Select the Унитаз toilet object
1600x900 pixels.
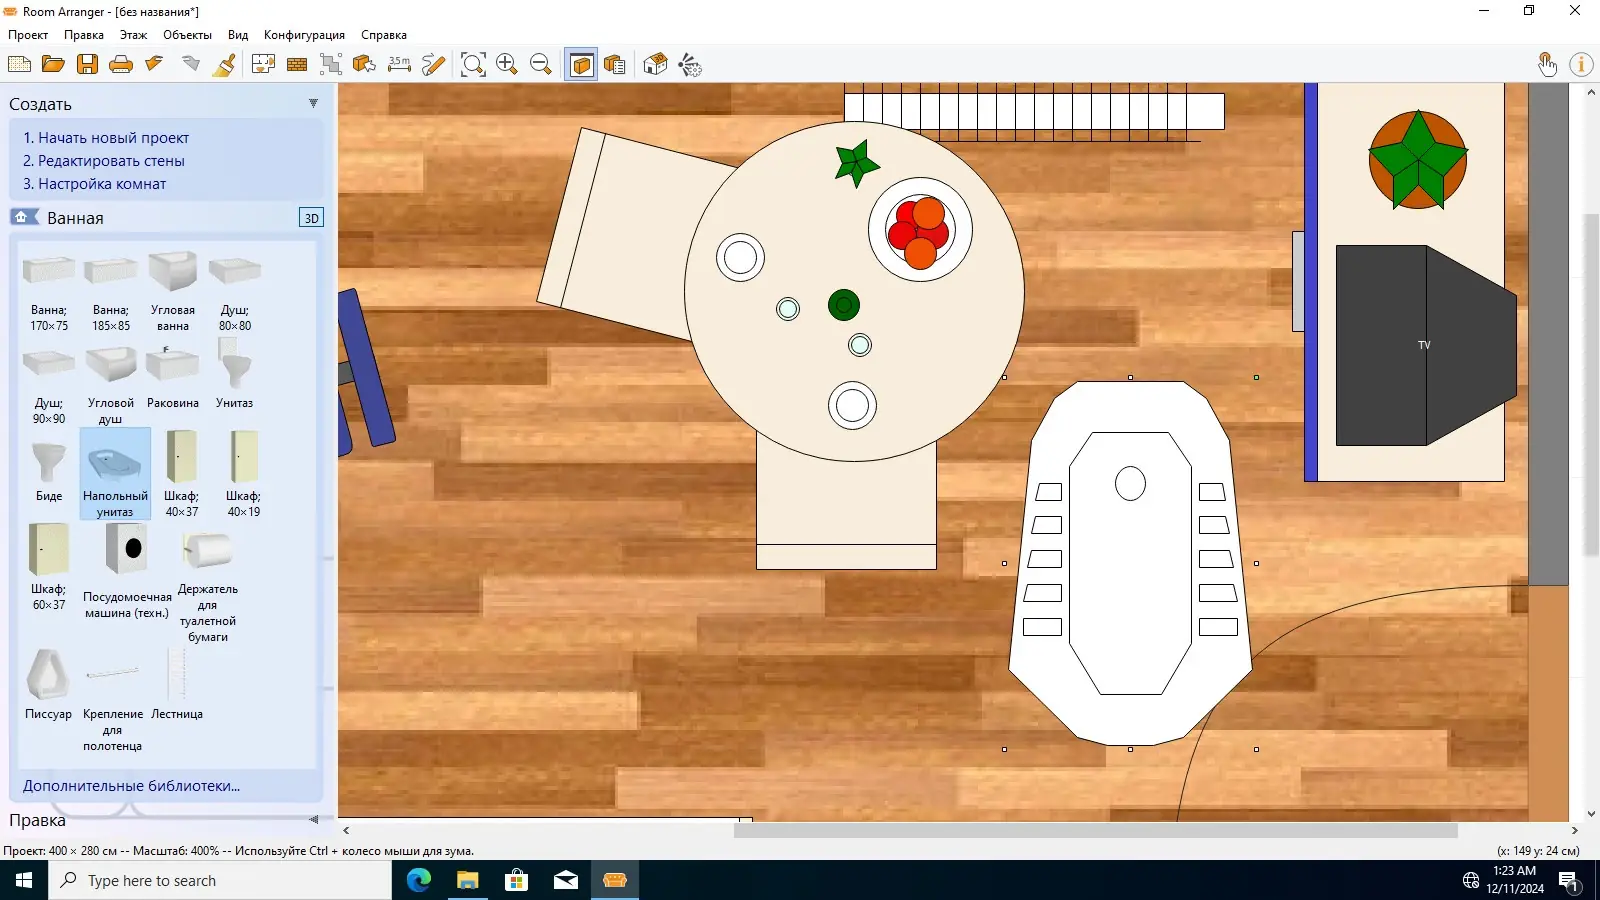pyautogui.click(x=235, y=374)
